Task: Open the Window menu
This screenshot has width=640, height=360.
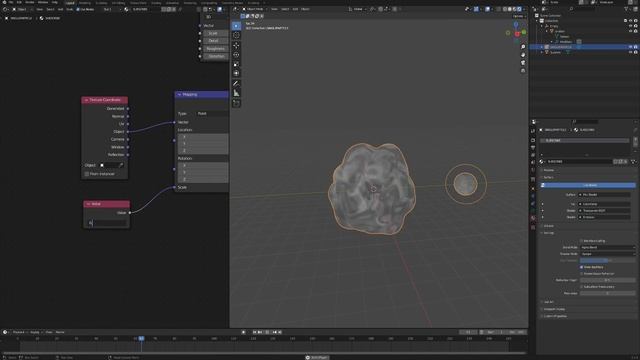Action: tap(43, 2)
